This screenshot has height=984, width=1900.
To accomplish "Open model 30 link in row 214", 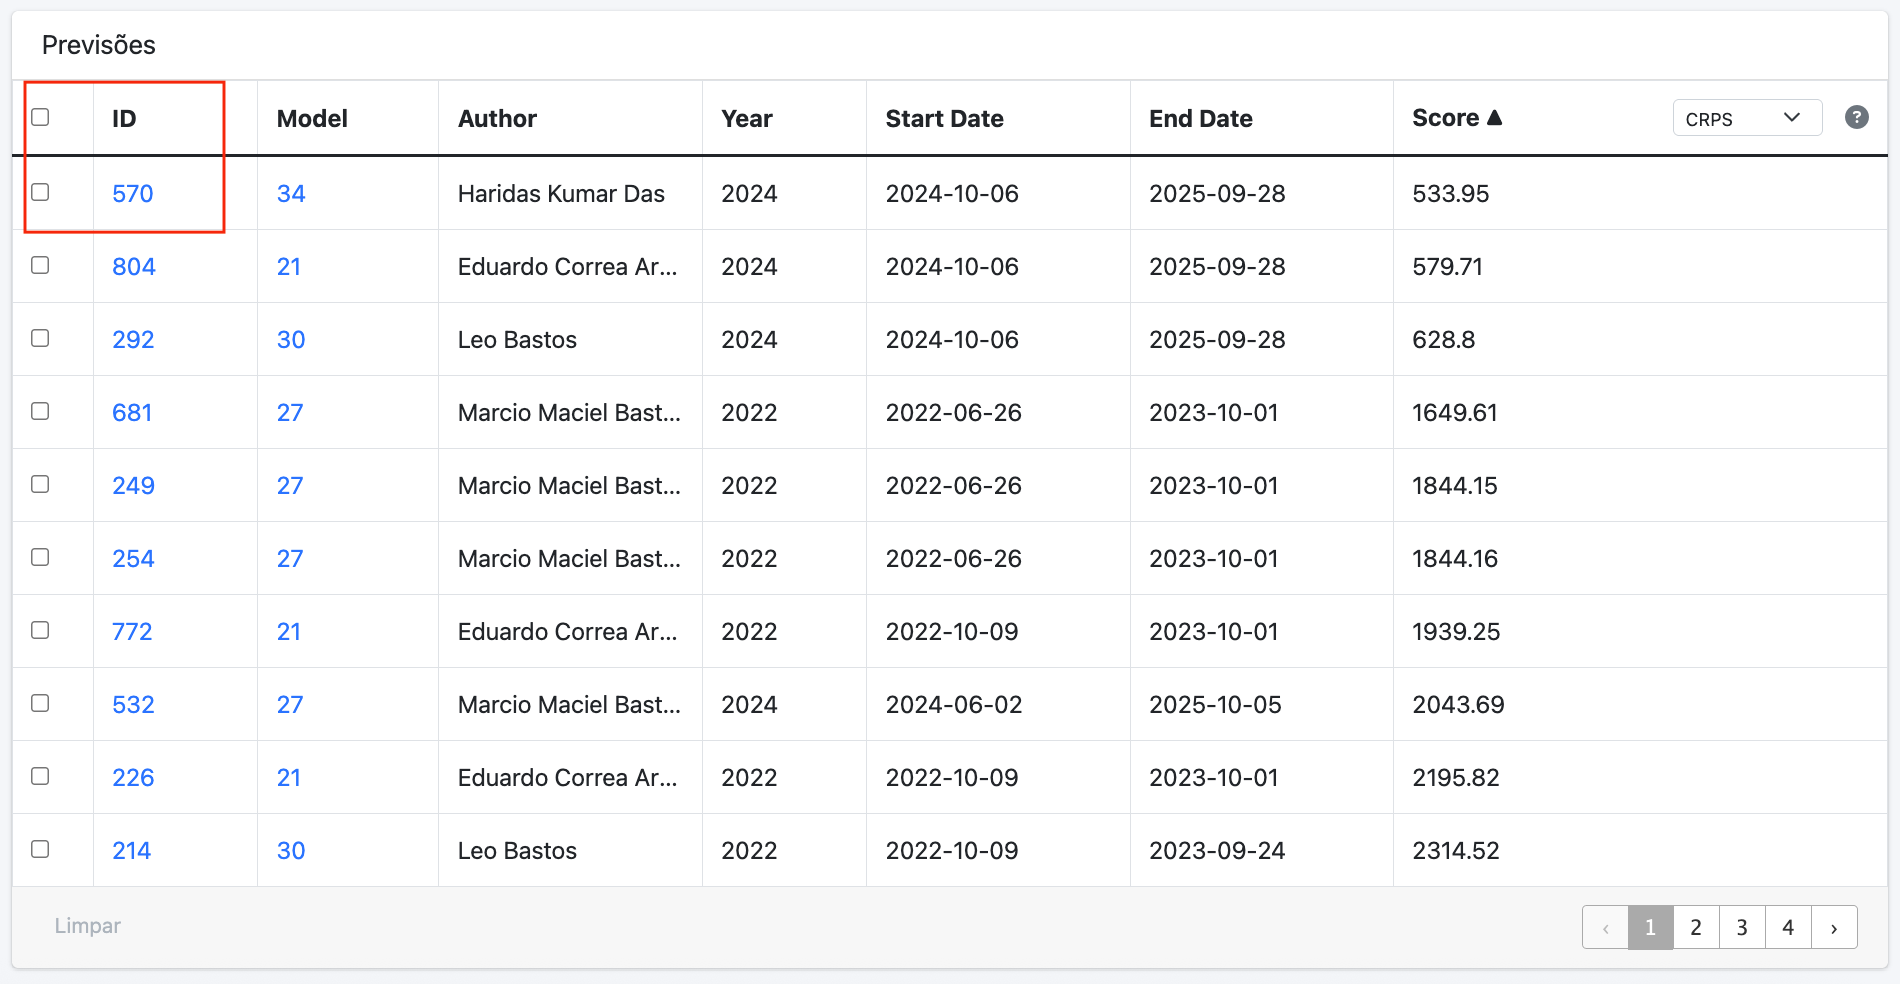I will point(291,851).
